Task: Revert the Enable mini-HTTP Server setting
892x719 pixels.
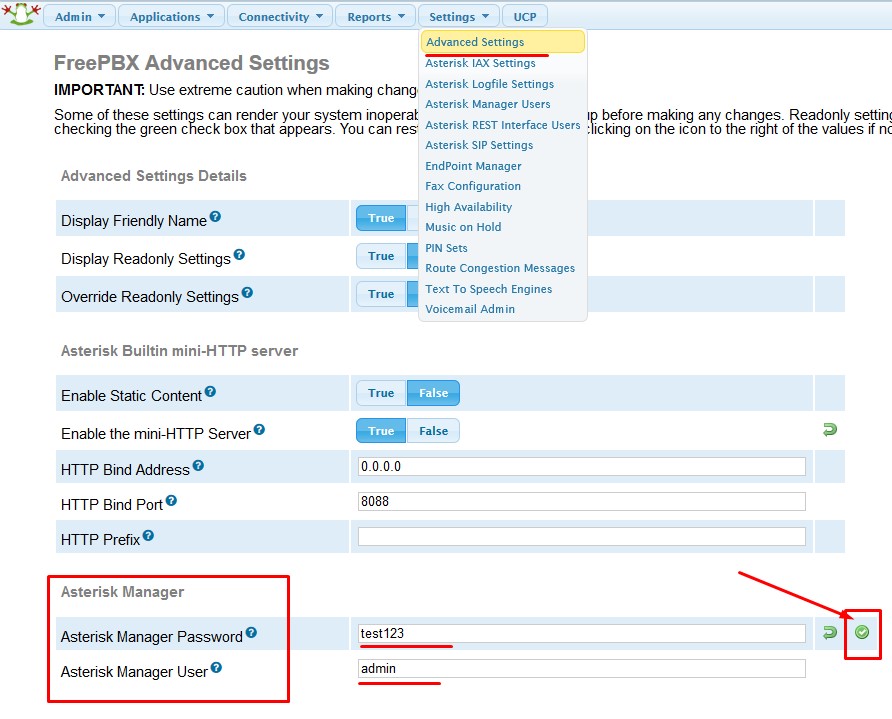Action: 830,430
